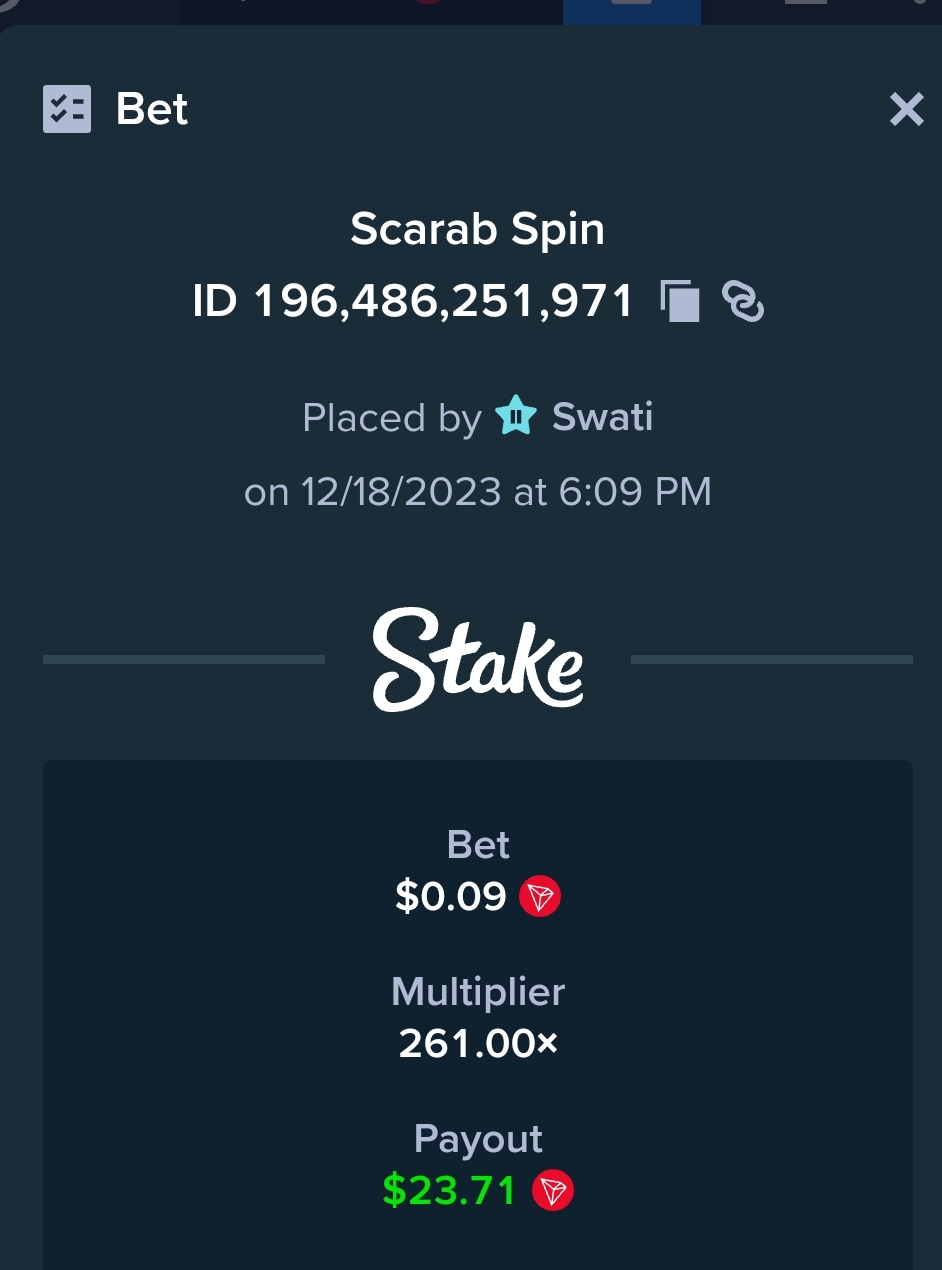This screenshot has height=1270, width=942.
Task: Click the green $23.71 payout amount
Action: click(449, 1191)
